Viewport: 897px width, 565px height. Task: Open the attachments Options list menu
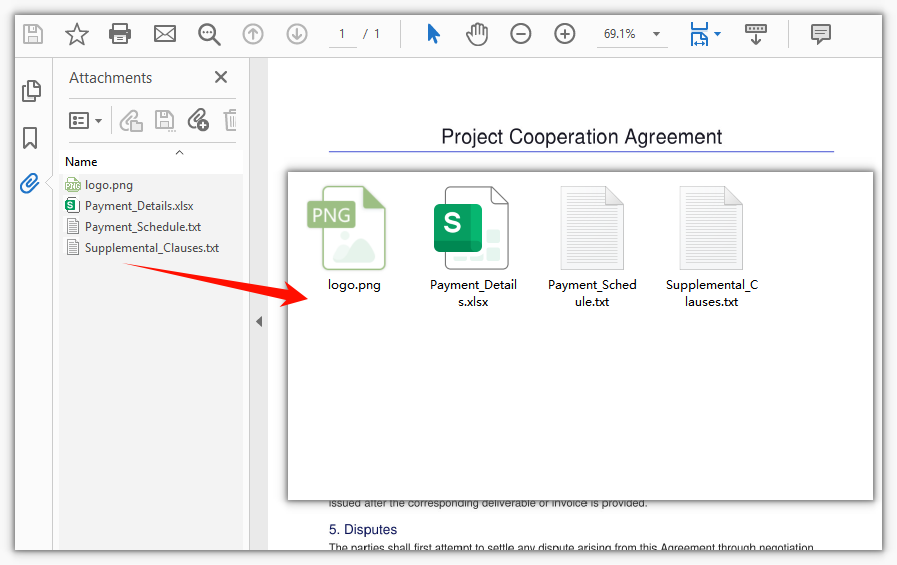(x=85, y=121)
